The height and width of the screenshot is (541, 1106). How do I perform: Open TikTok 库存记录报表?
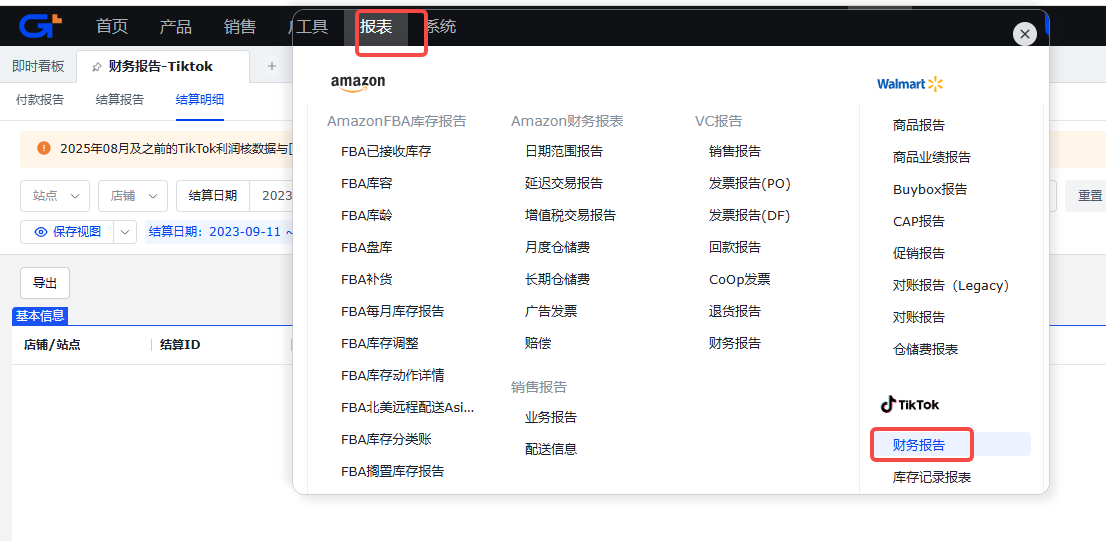pyautogui.click(x=932, y=478)
